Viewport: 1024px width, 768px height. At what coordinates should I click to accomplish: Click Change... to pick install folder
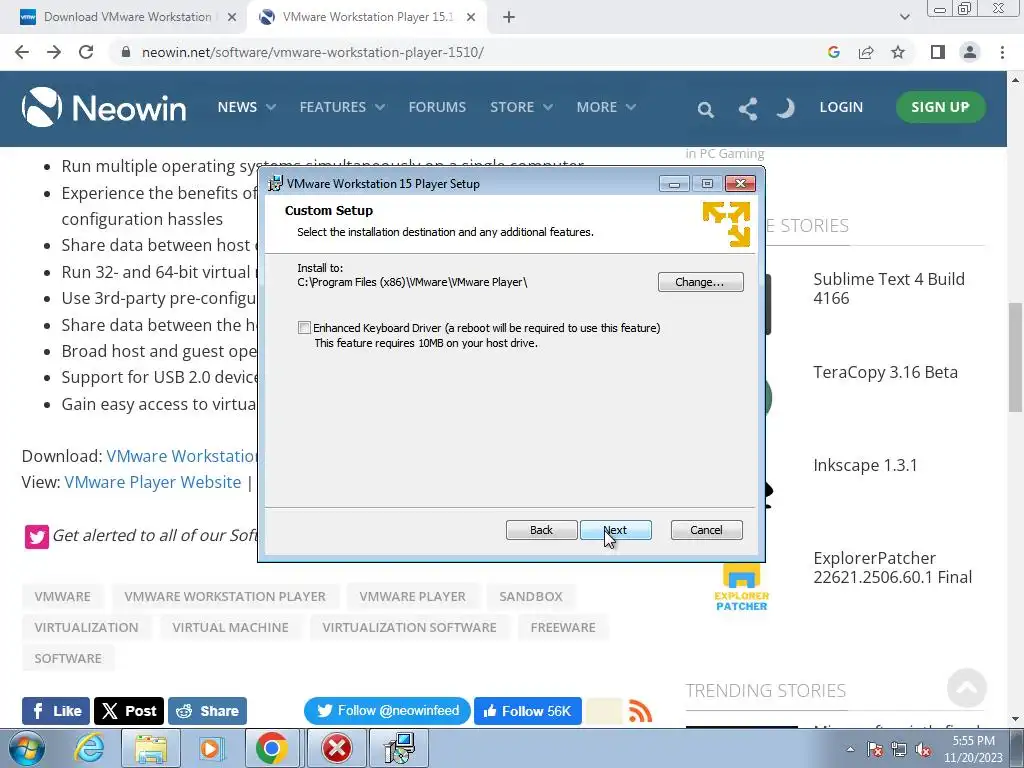pos(700,282)
